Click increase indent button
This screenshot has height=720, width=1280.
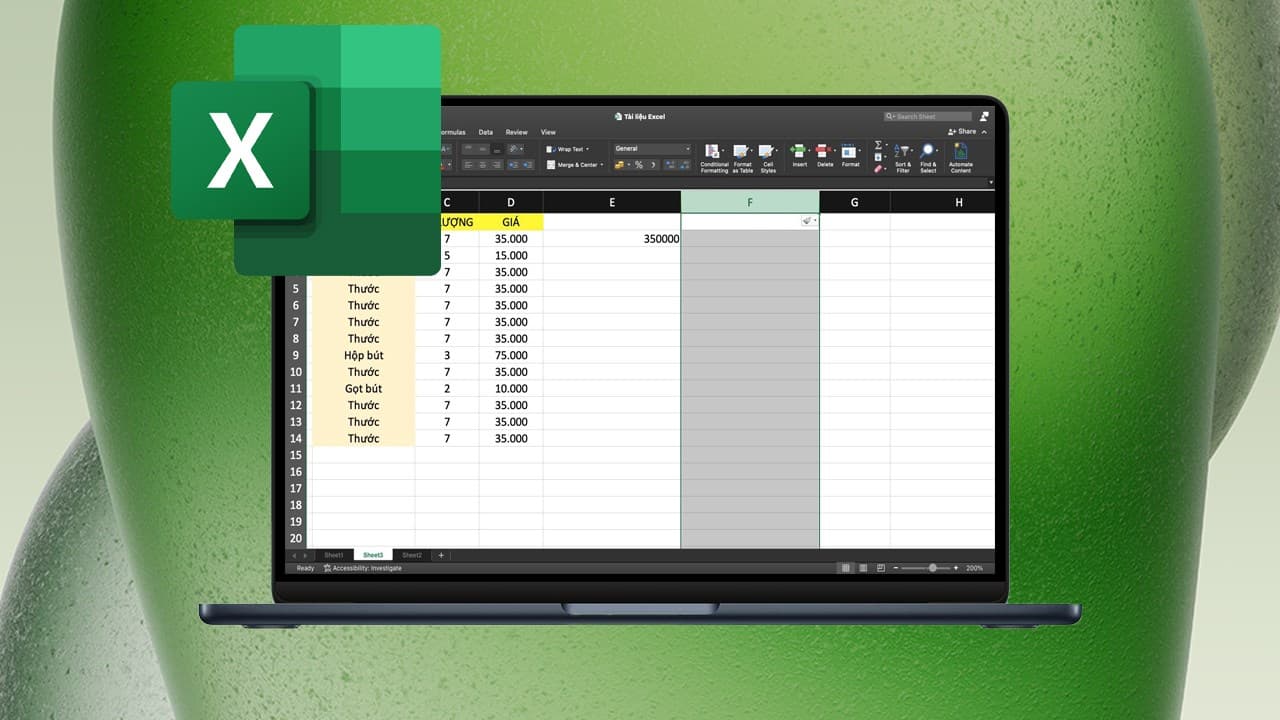coord(528,165)
